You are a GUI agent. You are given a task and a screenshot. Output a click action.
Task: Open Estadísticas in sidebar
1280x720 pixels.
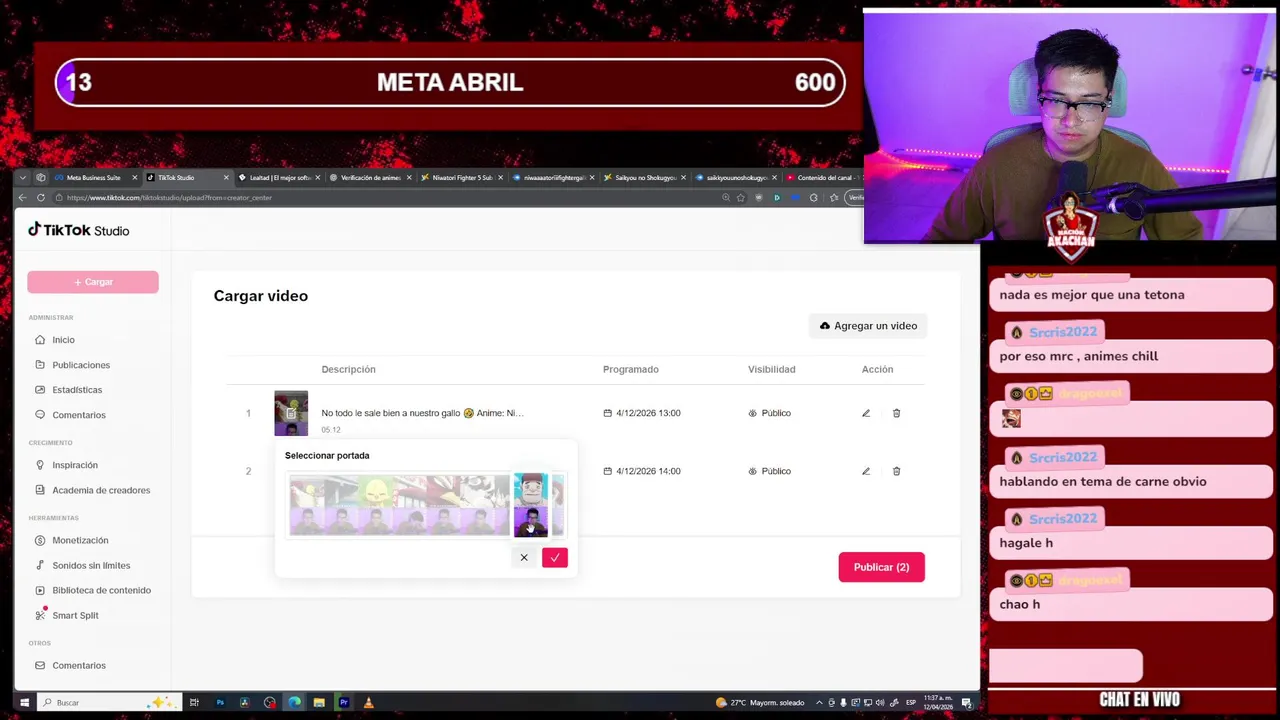[x=68, y=390]
